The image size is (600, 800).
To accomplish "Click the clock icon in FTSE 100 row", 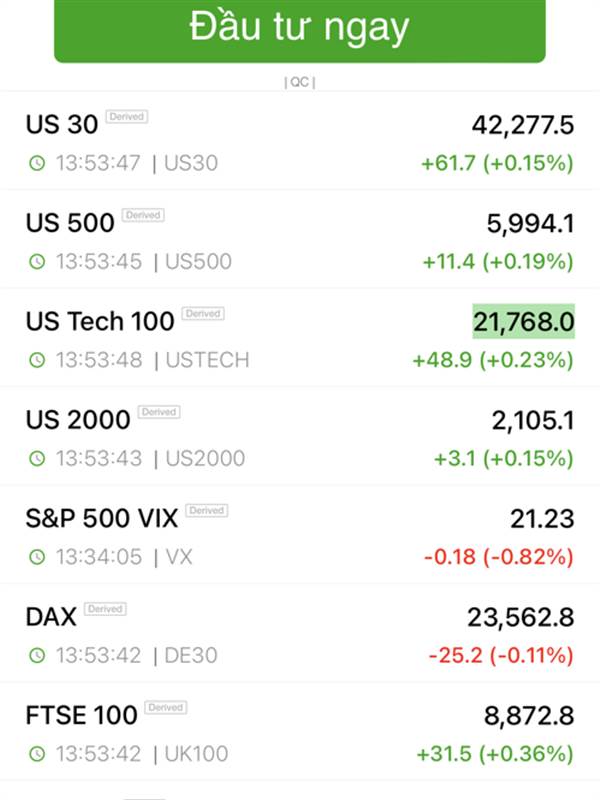I will pos(37,754).
